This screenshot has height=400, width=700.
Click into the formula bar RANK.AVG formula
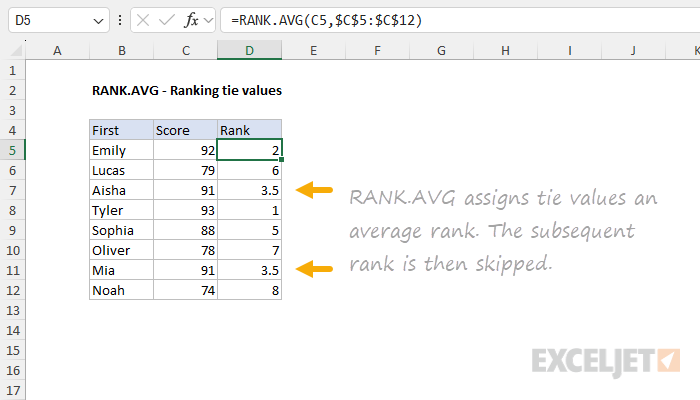point(326,20)
